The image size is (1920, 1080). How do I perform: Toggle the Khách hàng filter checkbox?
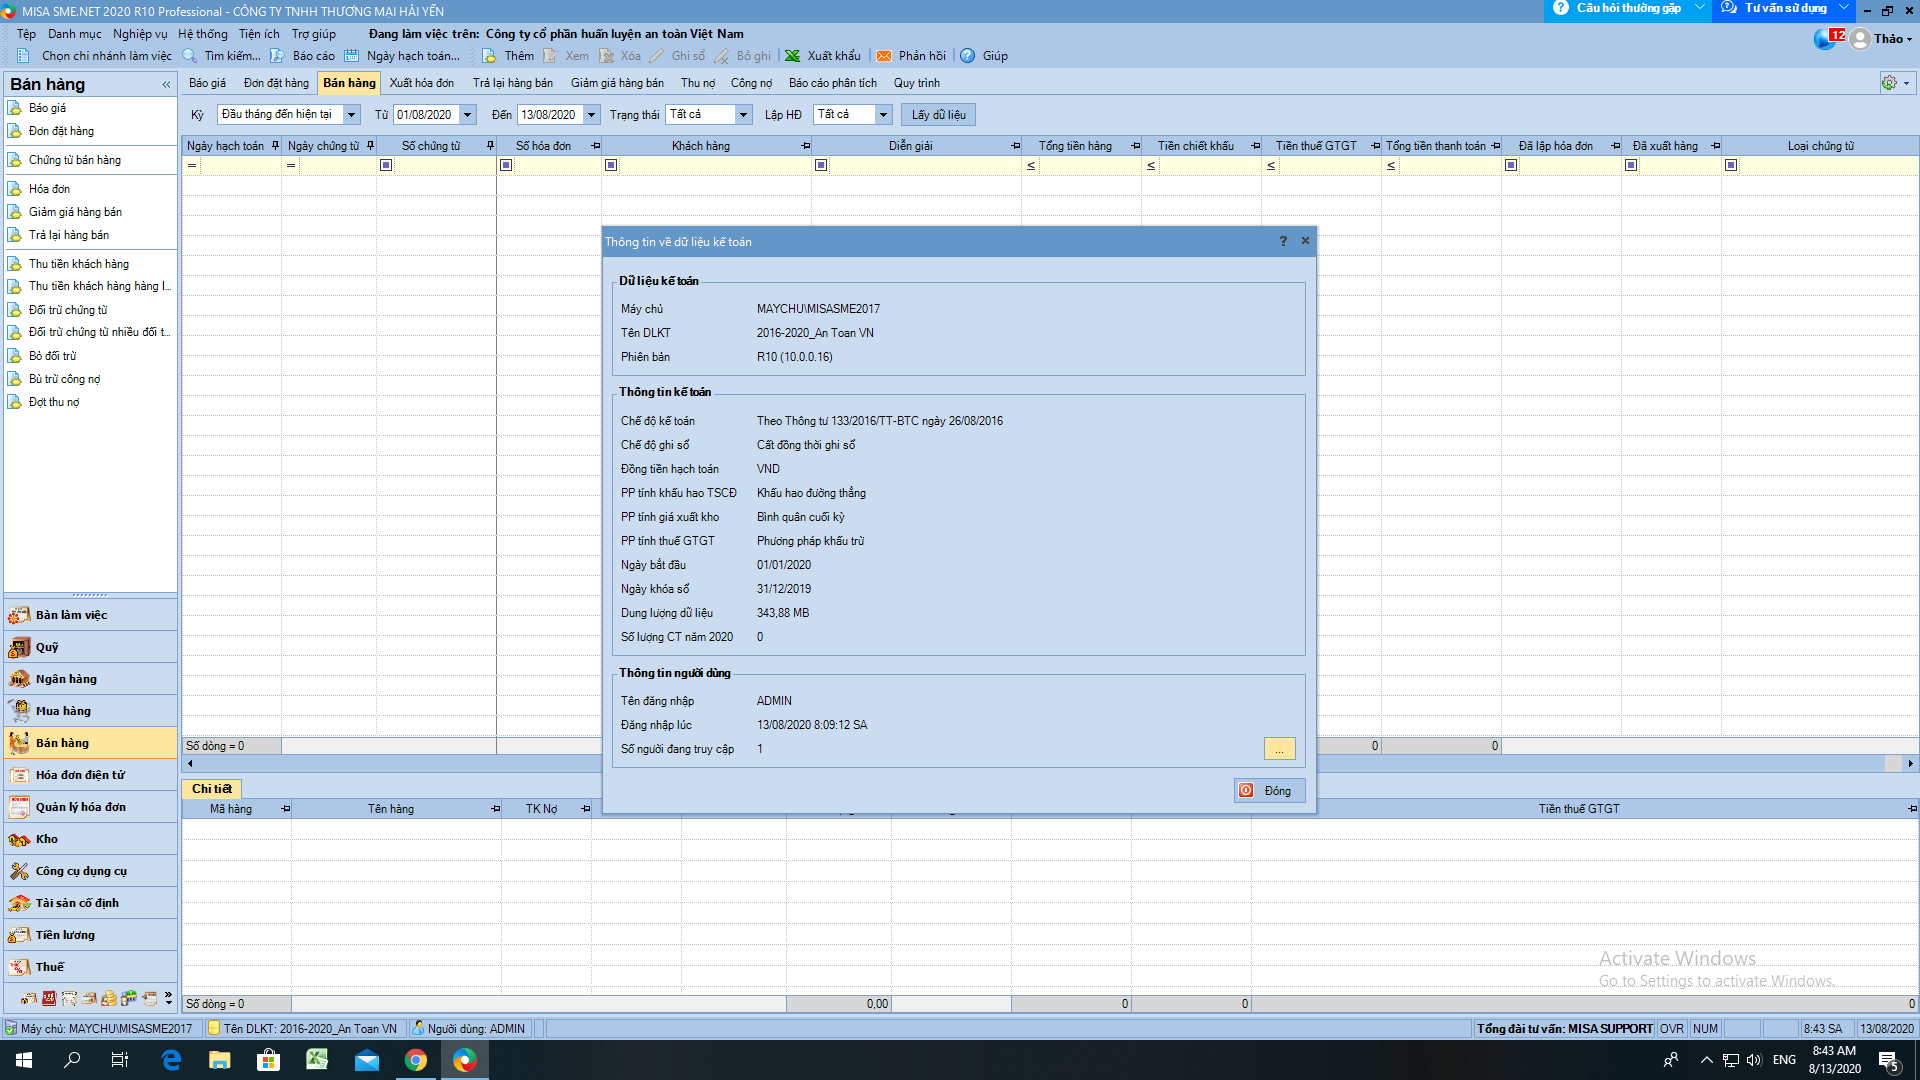(x=611, y=165)
